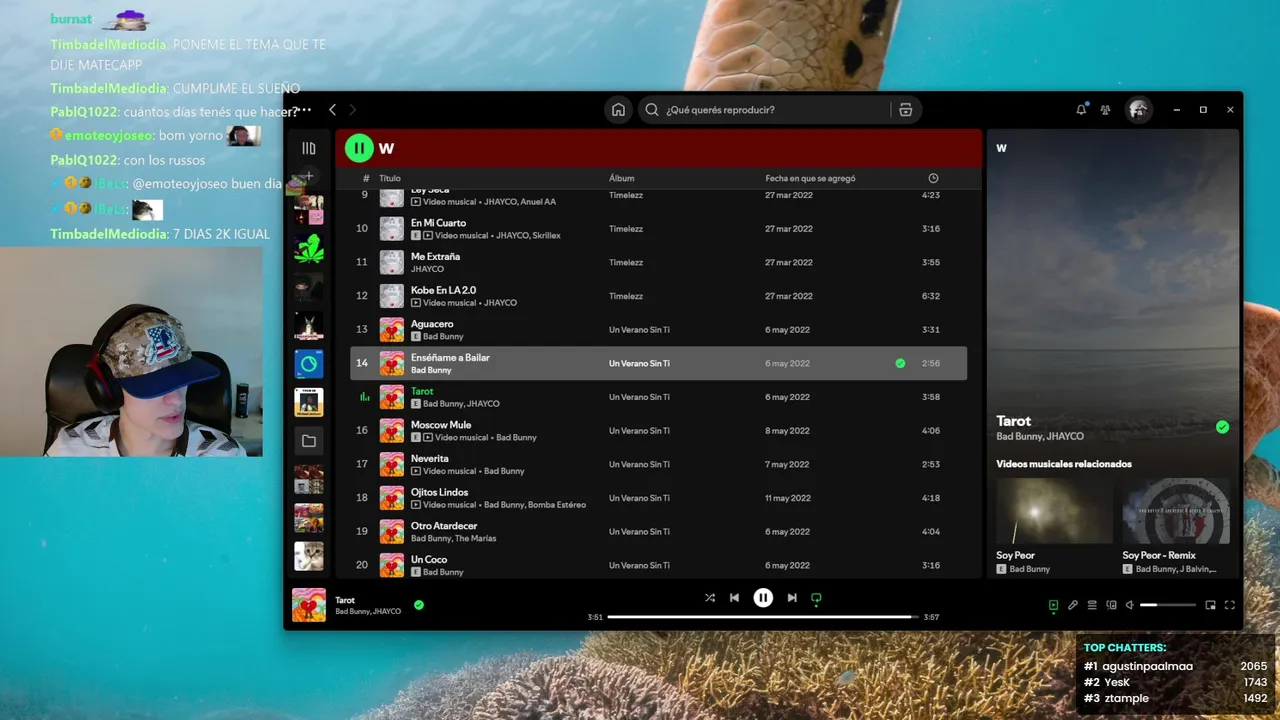The height and width of the screenshot is (720, 1280).
Task: Open the three-dots app menu
Action: point(304,110)
